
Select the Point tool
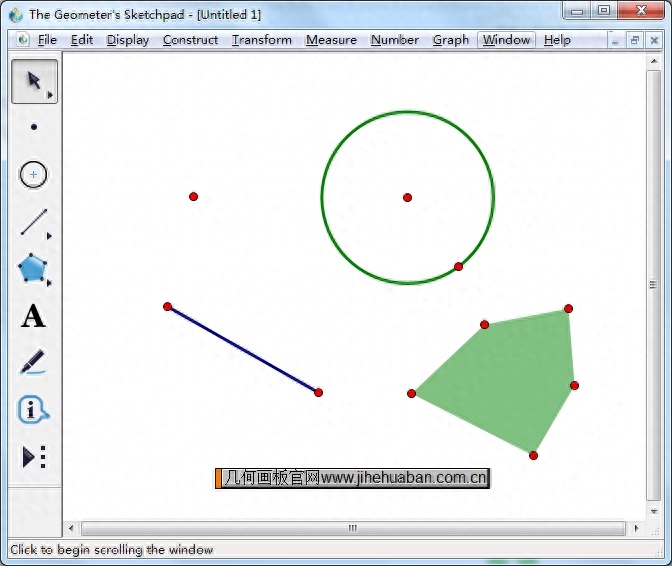point(34,127)
